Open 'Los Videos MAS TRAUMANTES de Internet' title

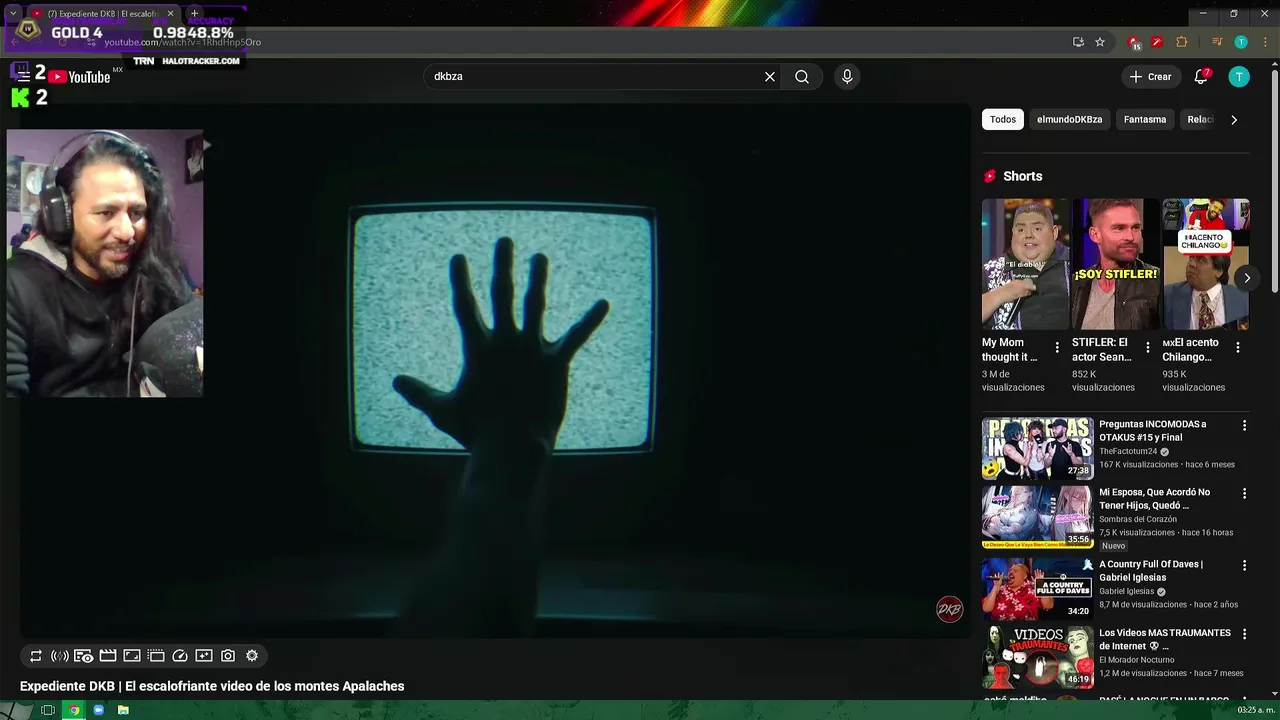pyautogui.click(x=1165, y=639)
